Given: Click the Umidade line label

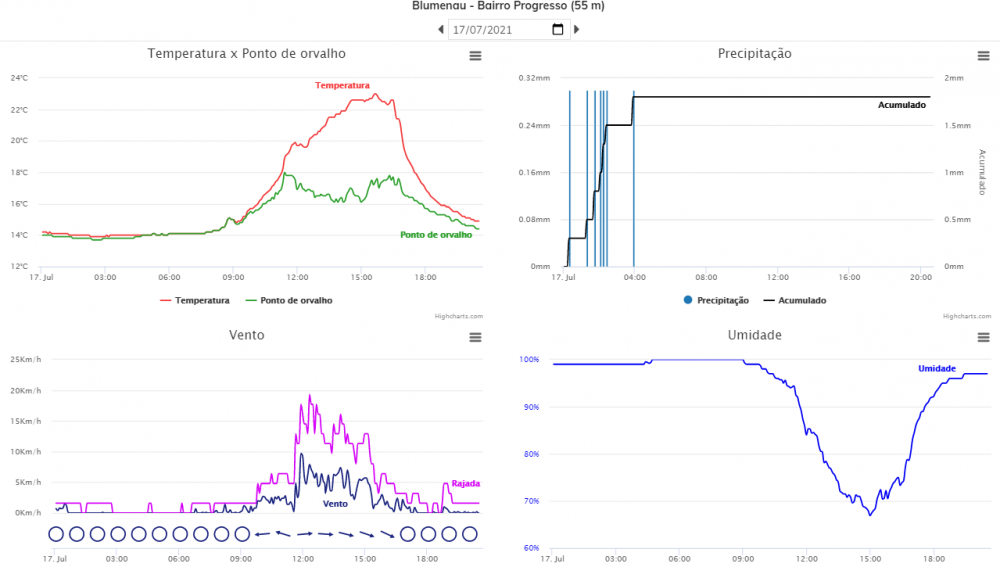Looking at the screenshot, I should point(936,369).
